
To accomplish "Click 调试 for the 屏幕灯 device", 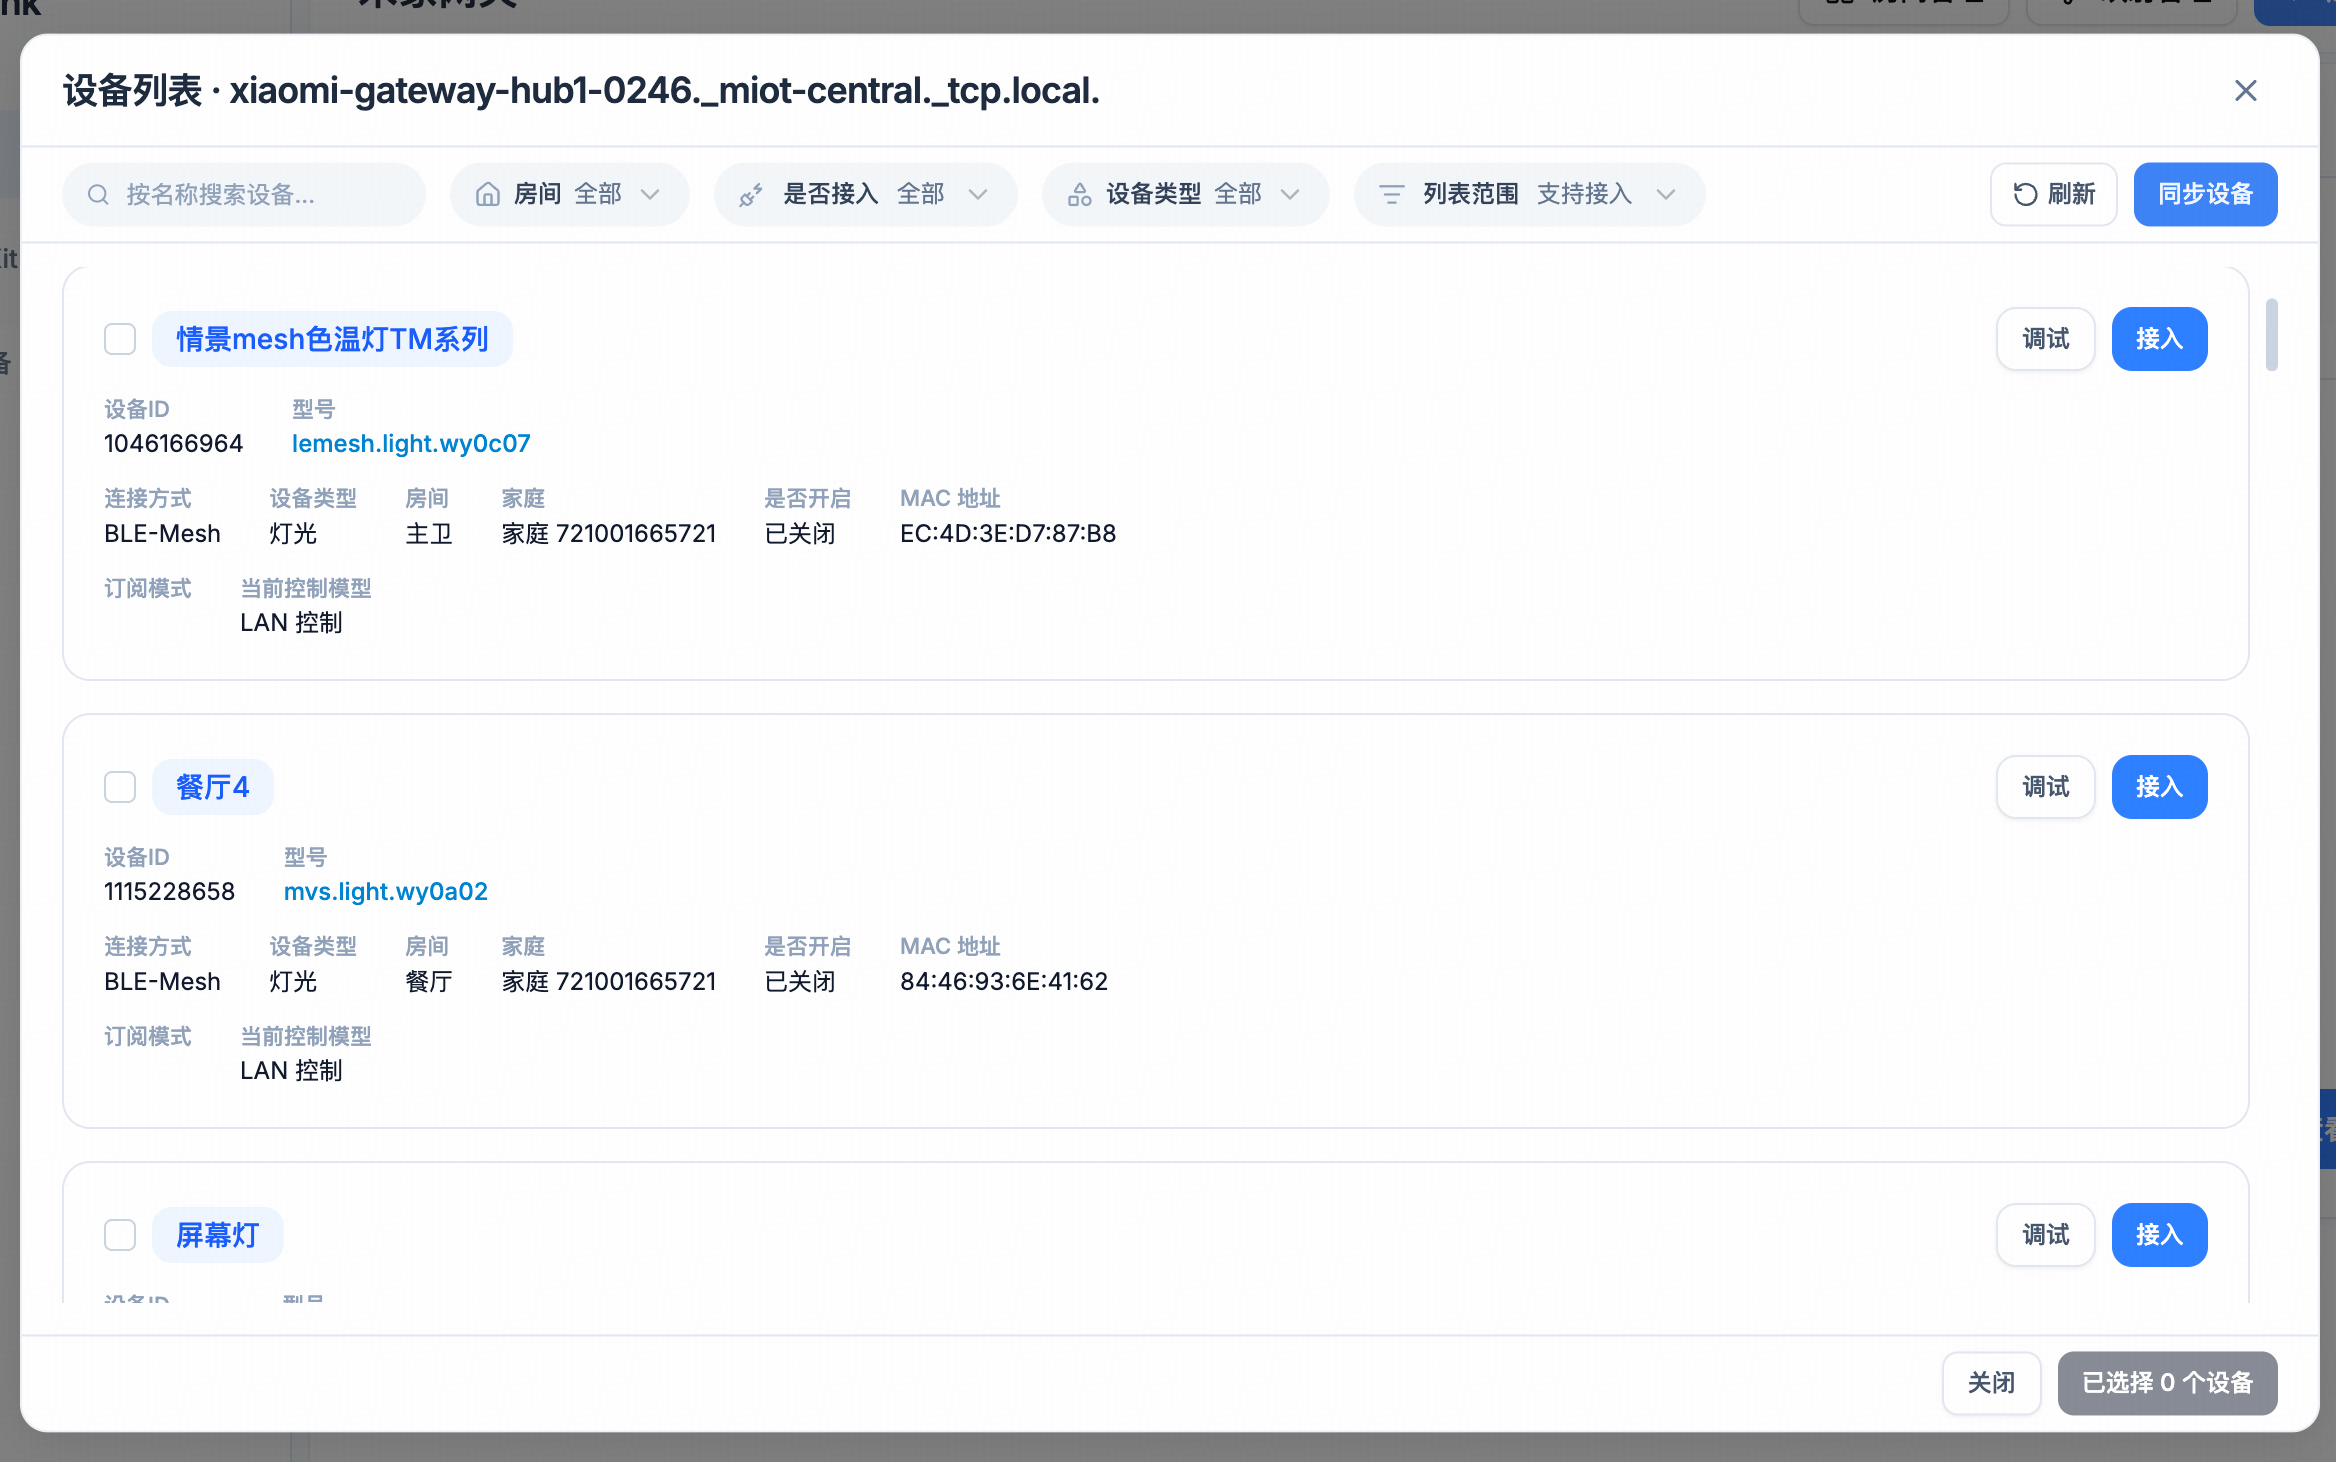I will pos(2045,1235).
